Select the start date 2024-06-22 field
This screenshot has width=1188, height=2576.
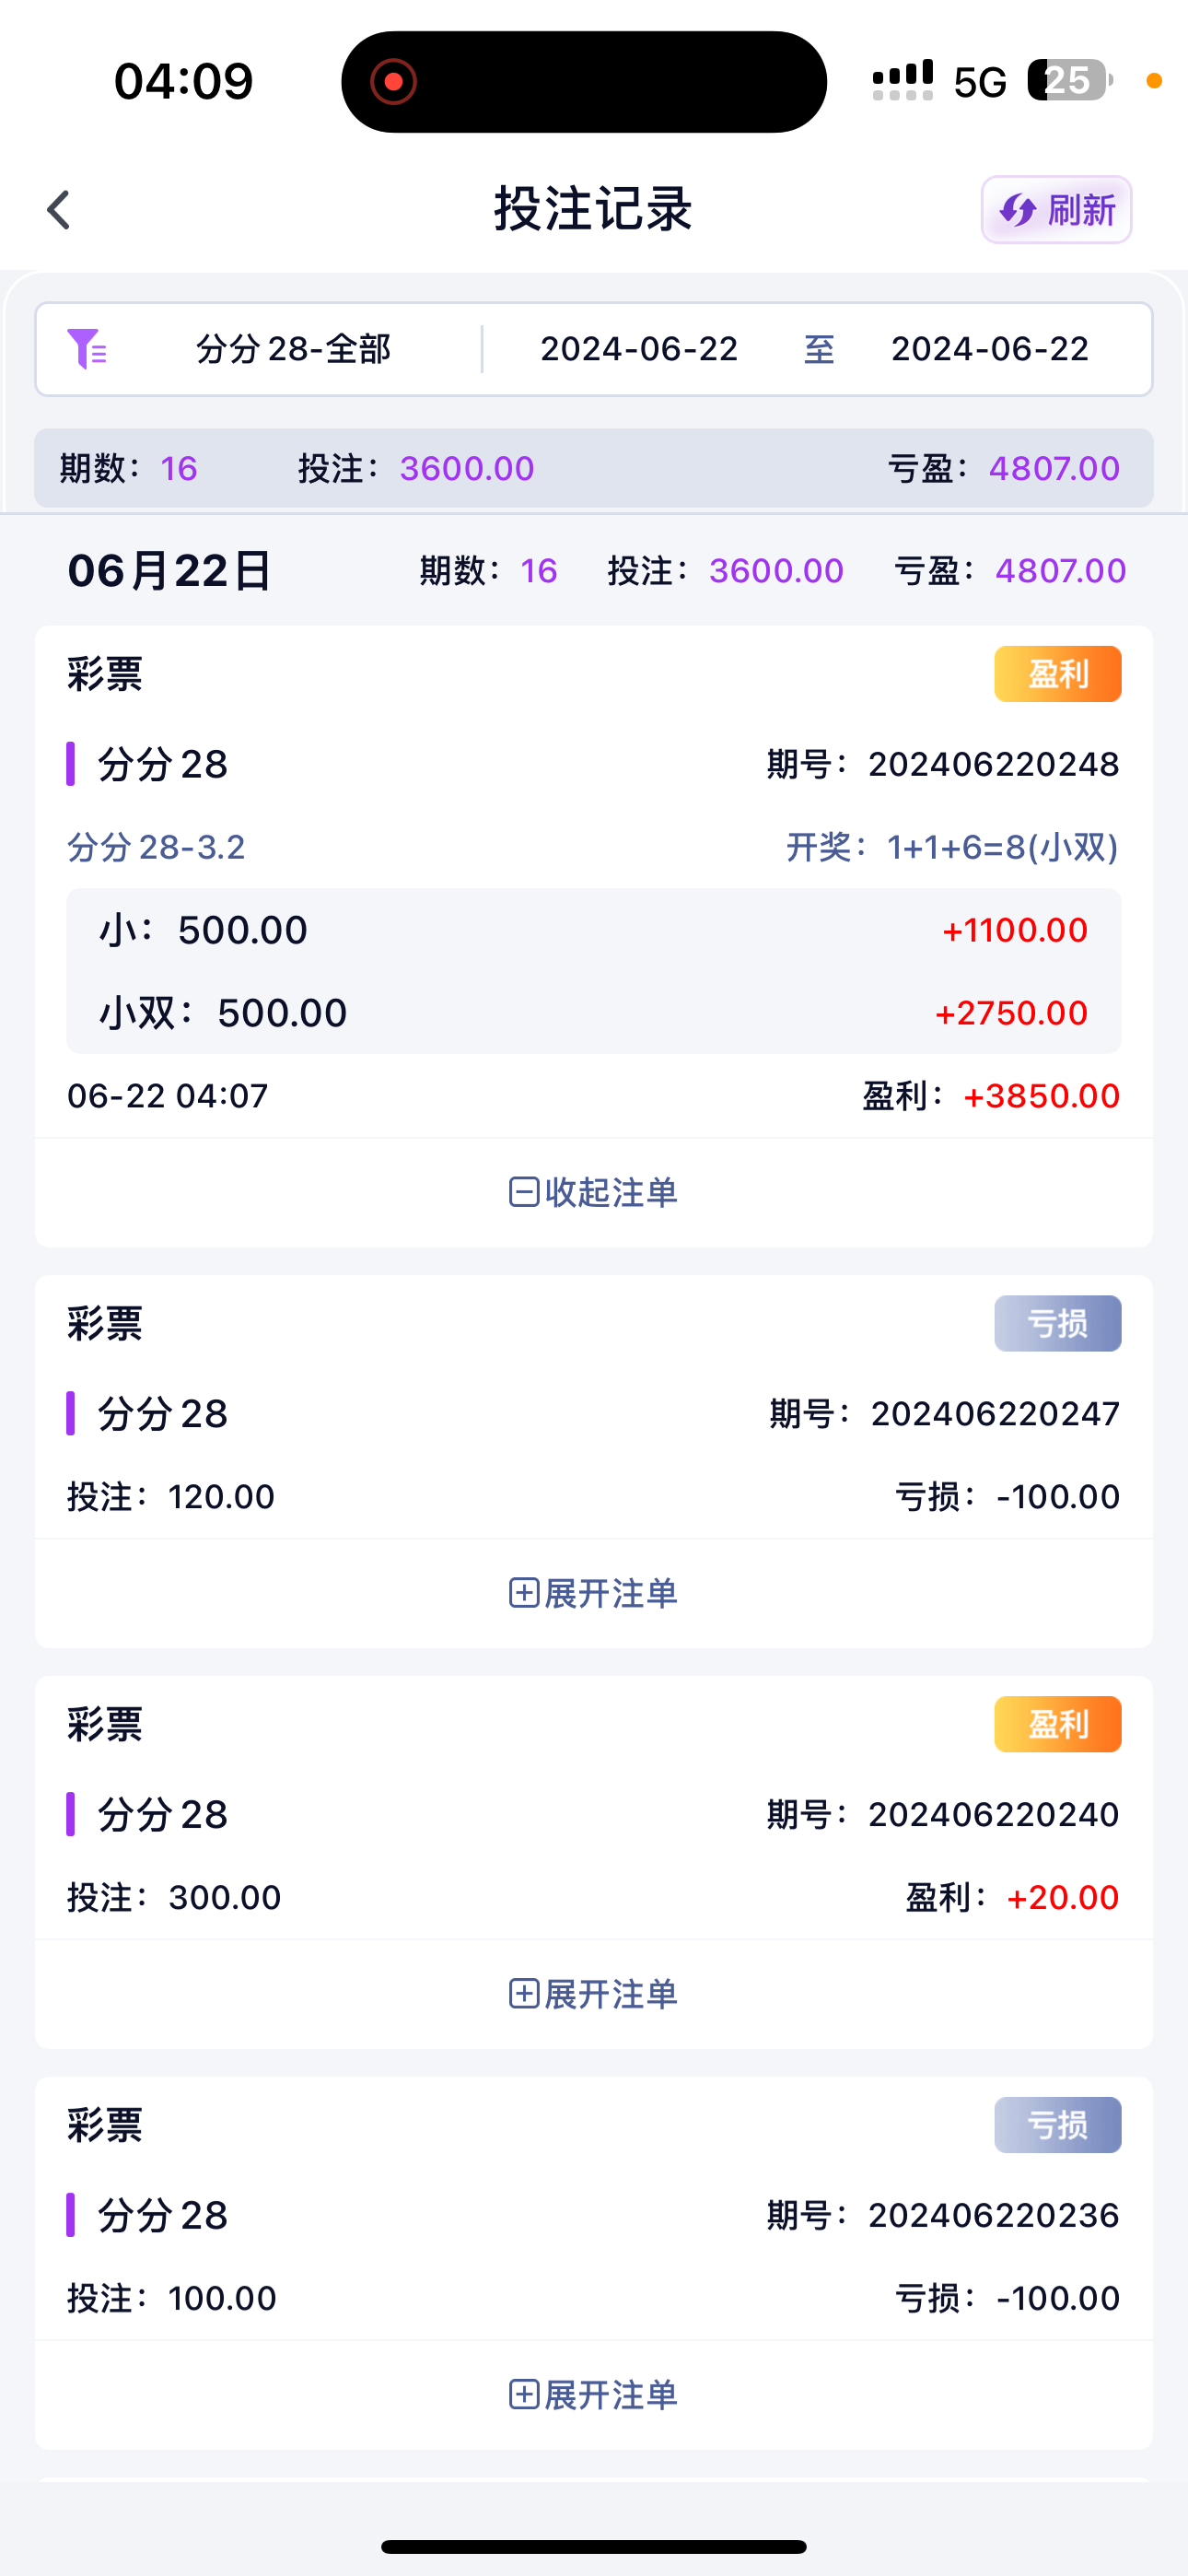[639, 349]
